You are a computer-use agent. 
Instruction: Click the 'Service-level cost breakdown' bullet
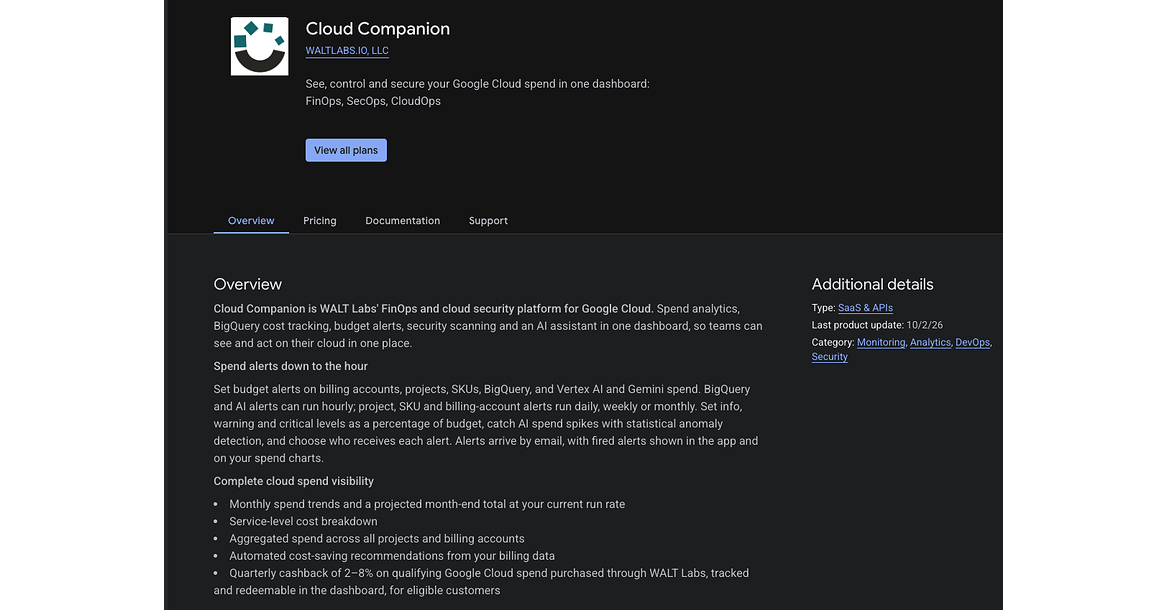pyautogui.click(x=303, y=522)
